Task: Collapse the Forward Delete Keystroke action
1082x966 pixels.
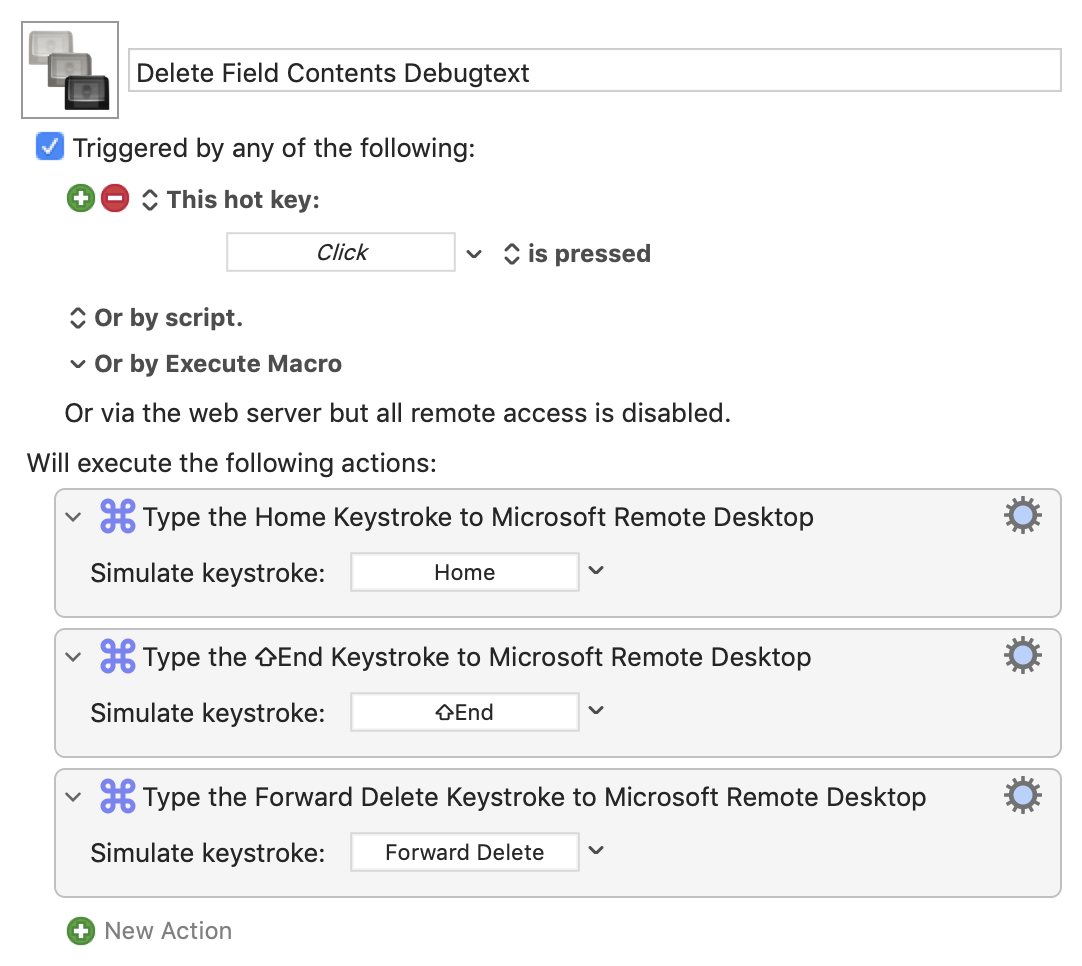Action: (x=73, y=797)
